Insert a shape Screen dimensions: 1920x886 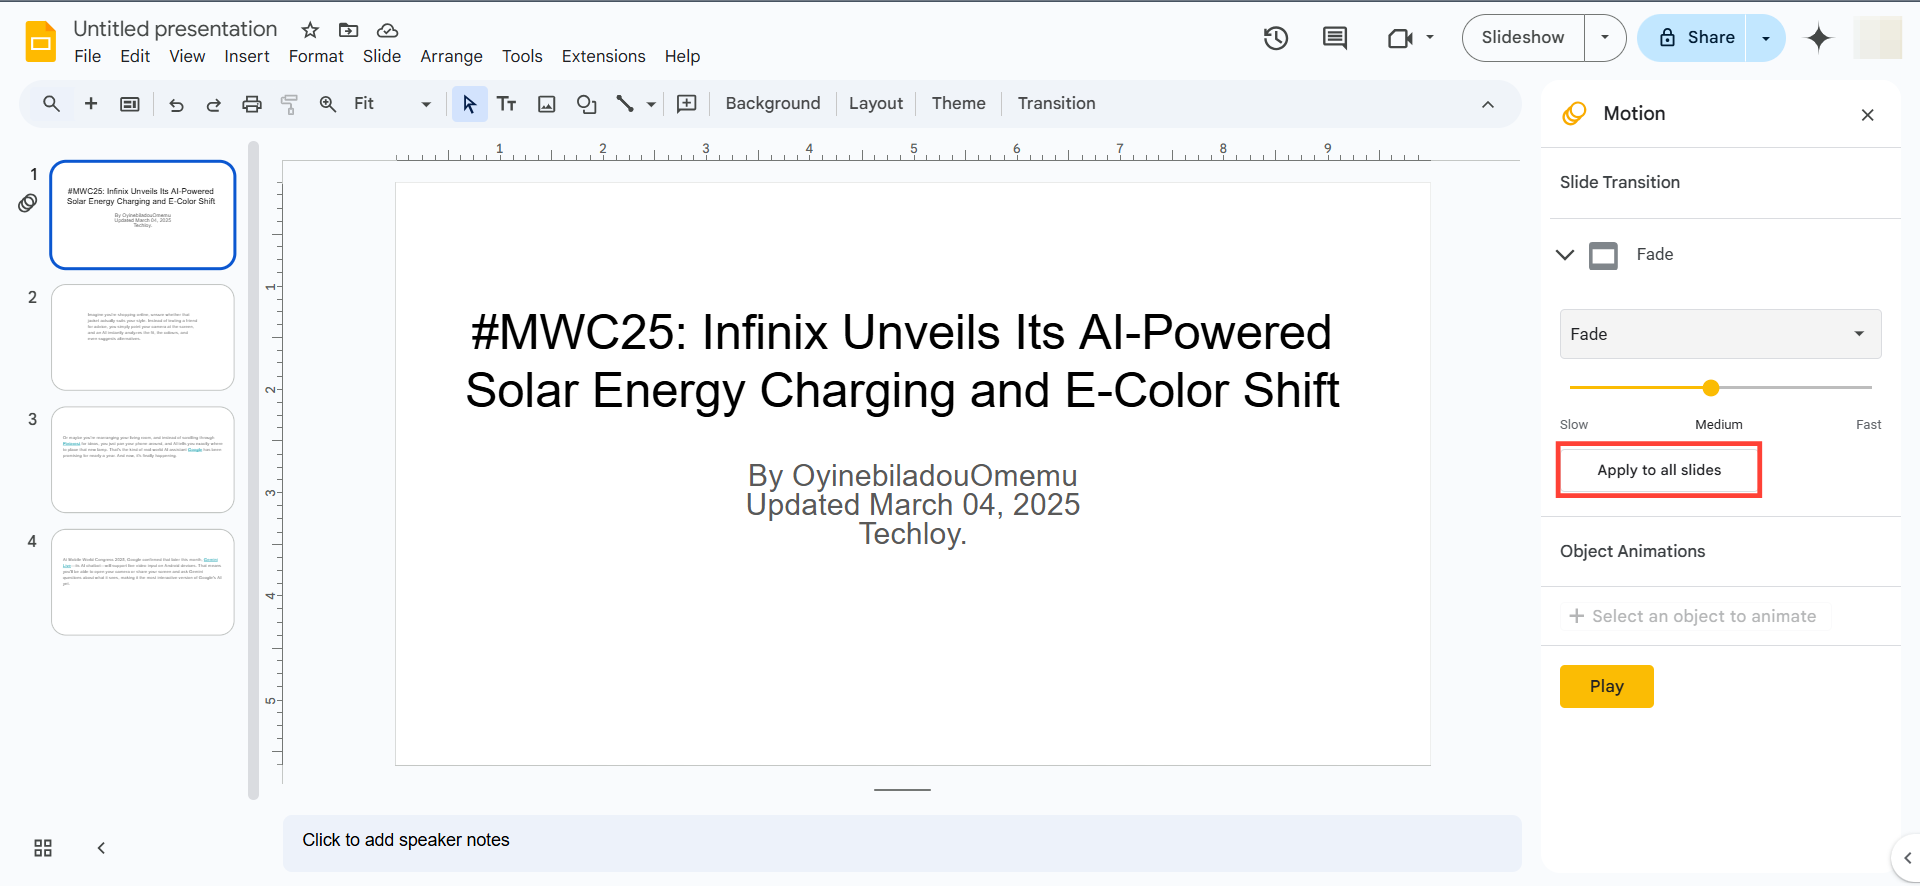587,104
